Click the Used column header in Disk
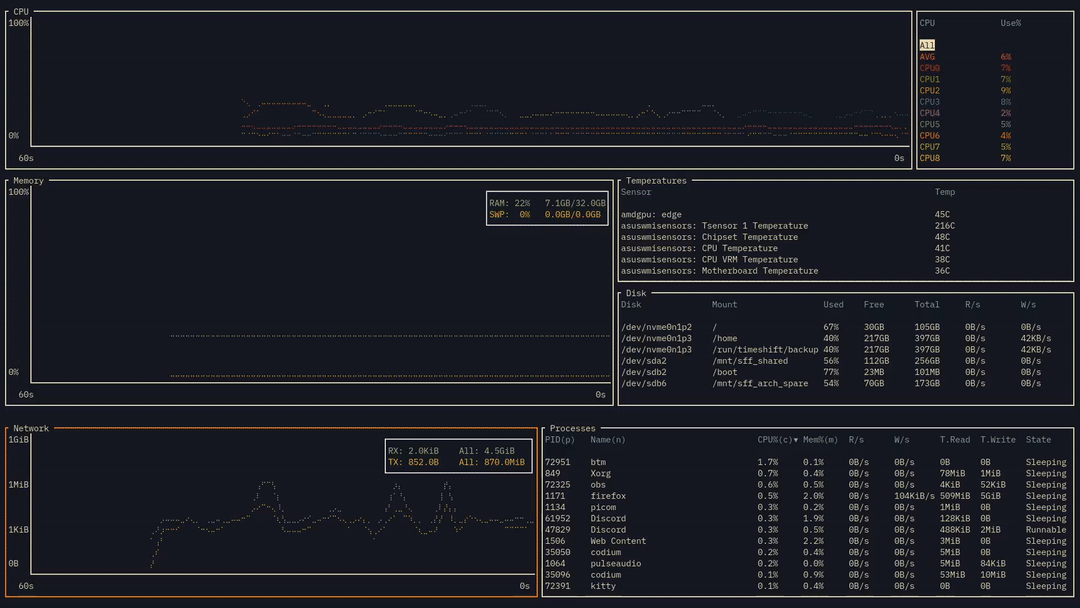 tap(833, 305)
